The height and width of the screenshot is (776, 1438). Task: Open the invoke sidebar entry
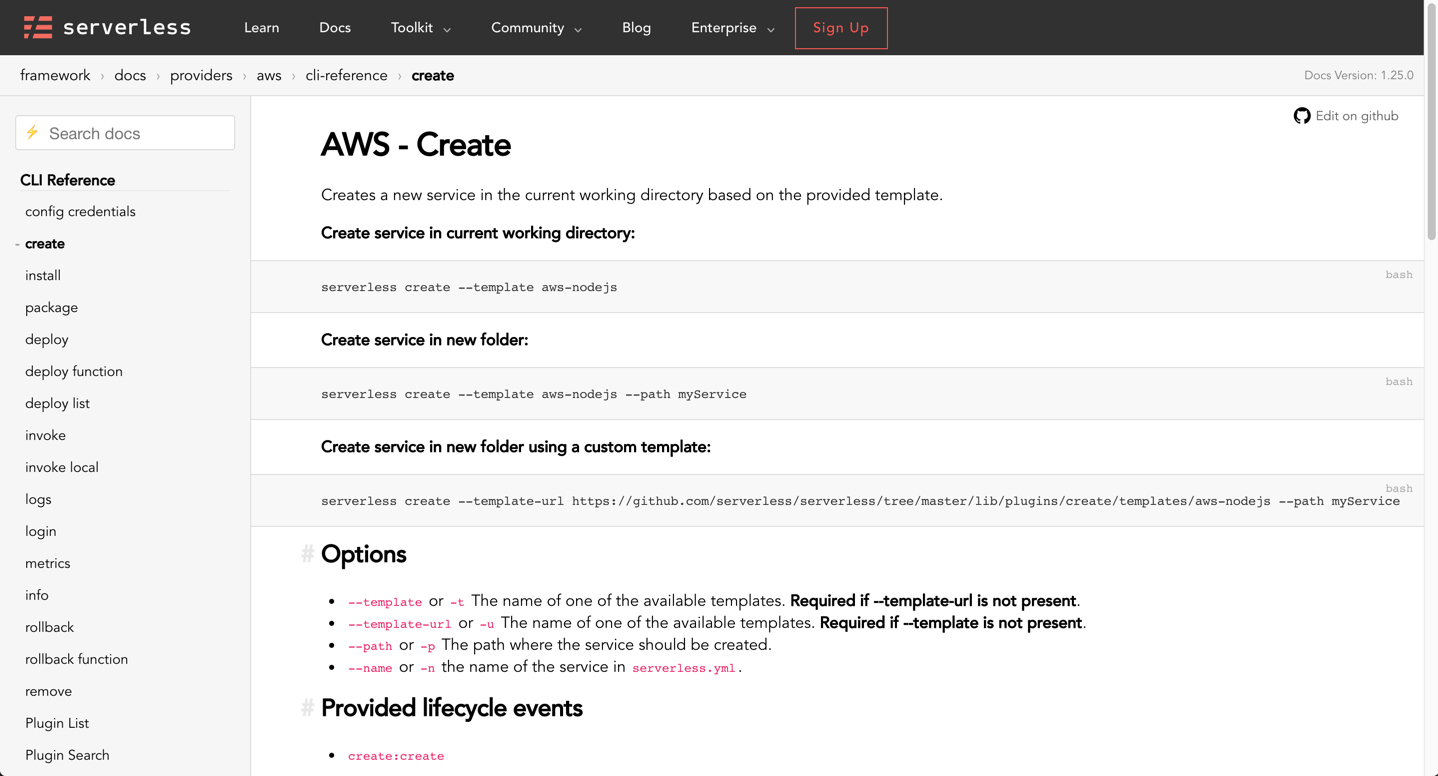[45, 436]
